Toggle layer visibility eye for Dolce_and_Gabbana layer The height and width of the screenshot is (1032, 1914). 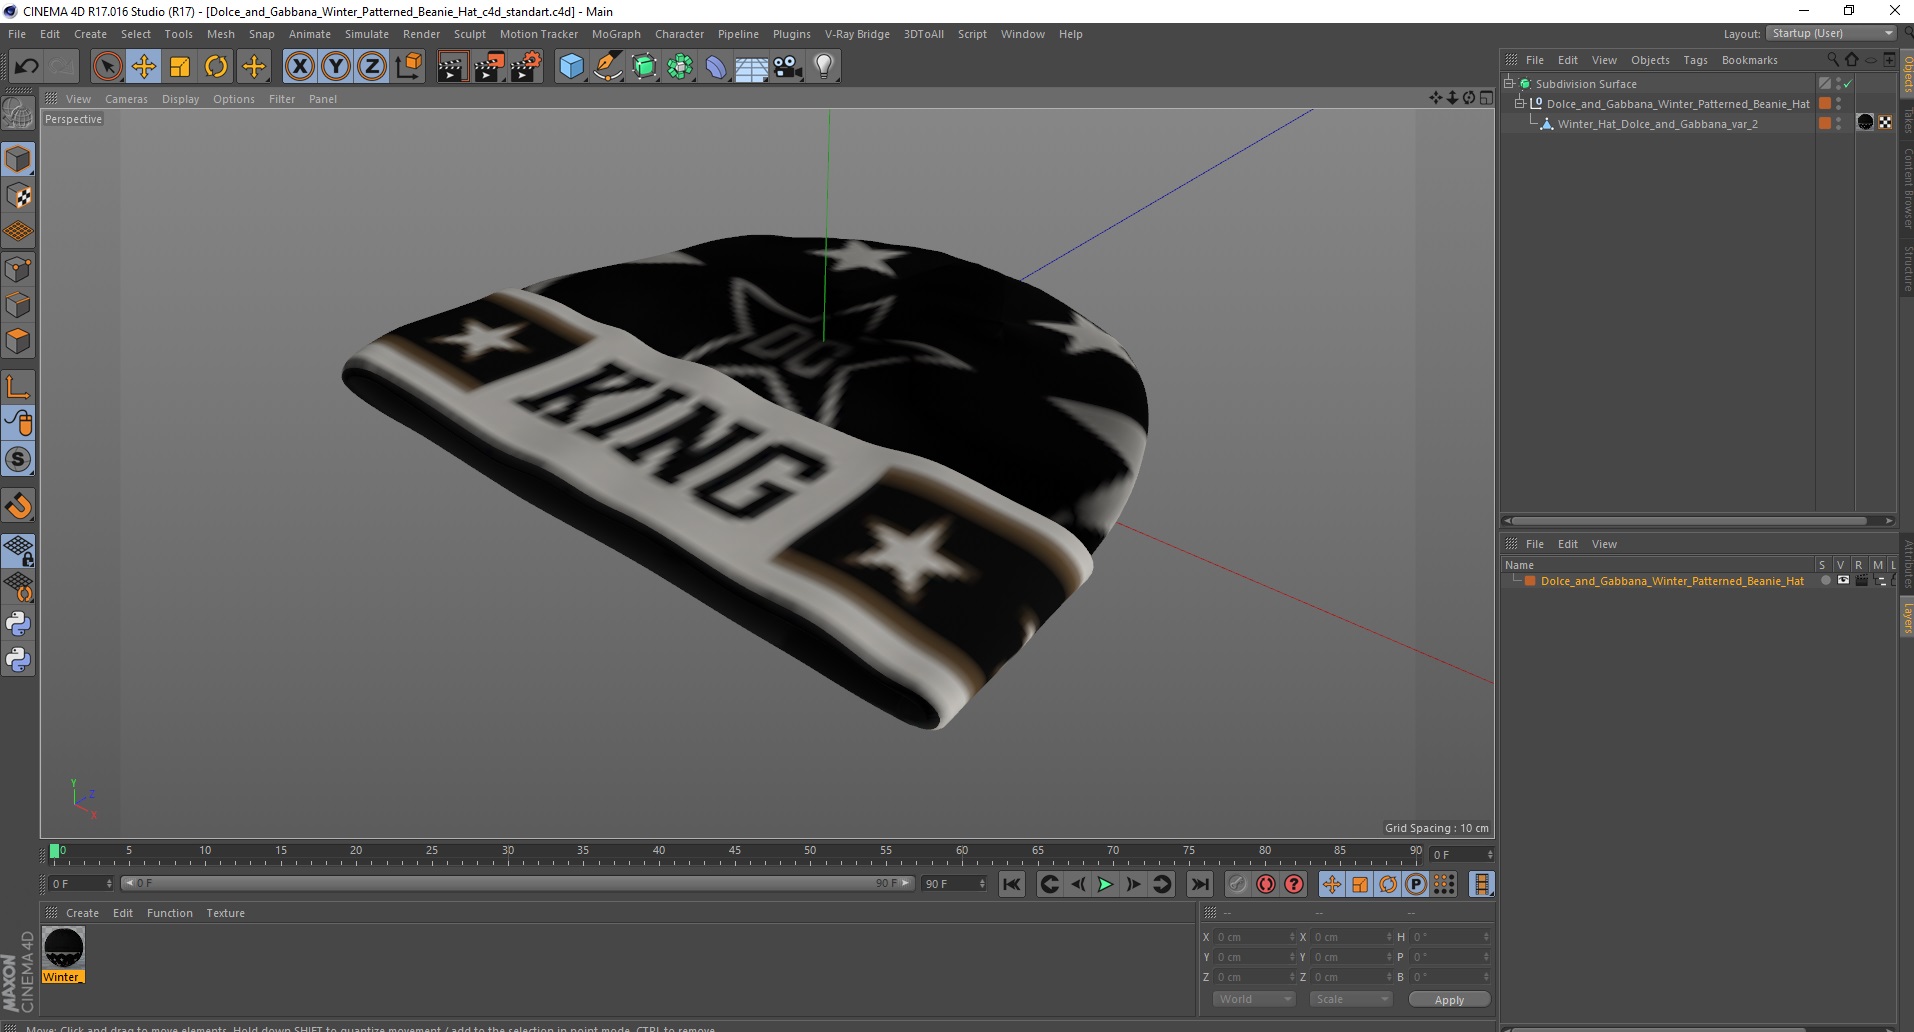point(1843,581)
